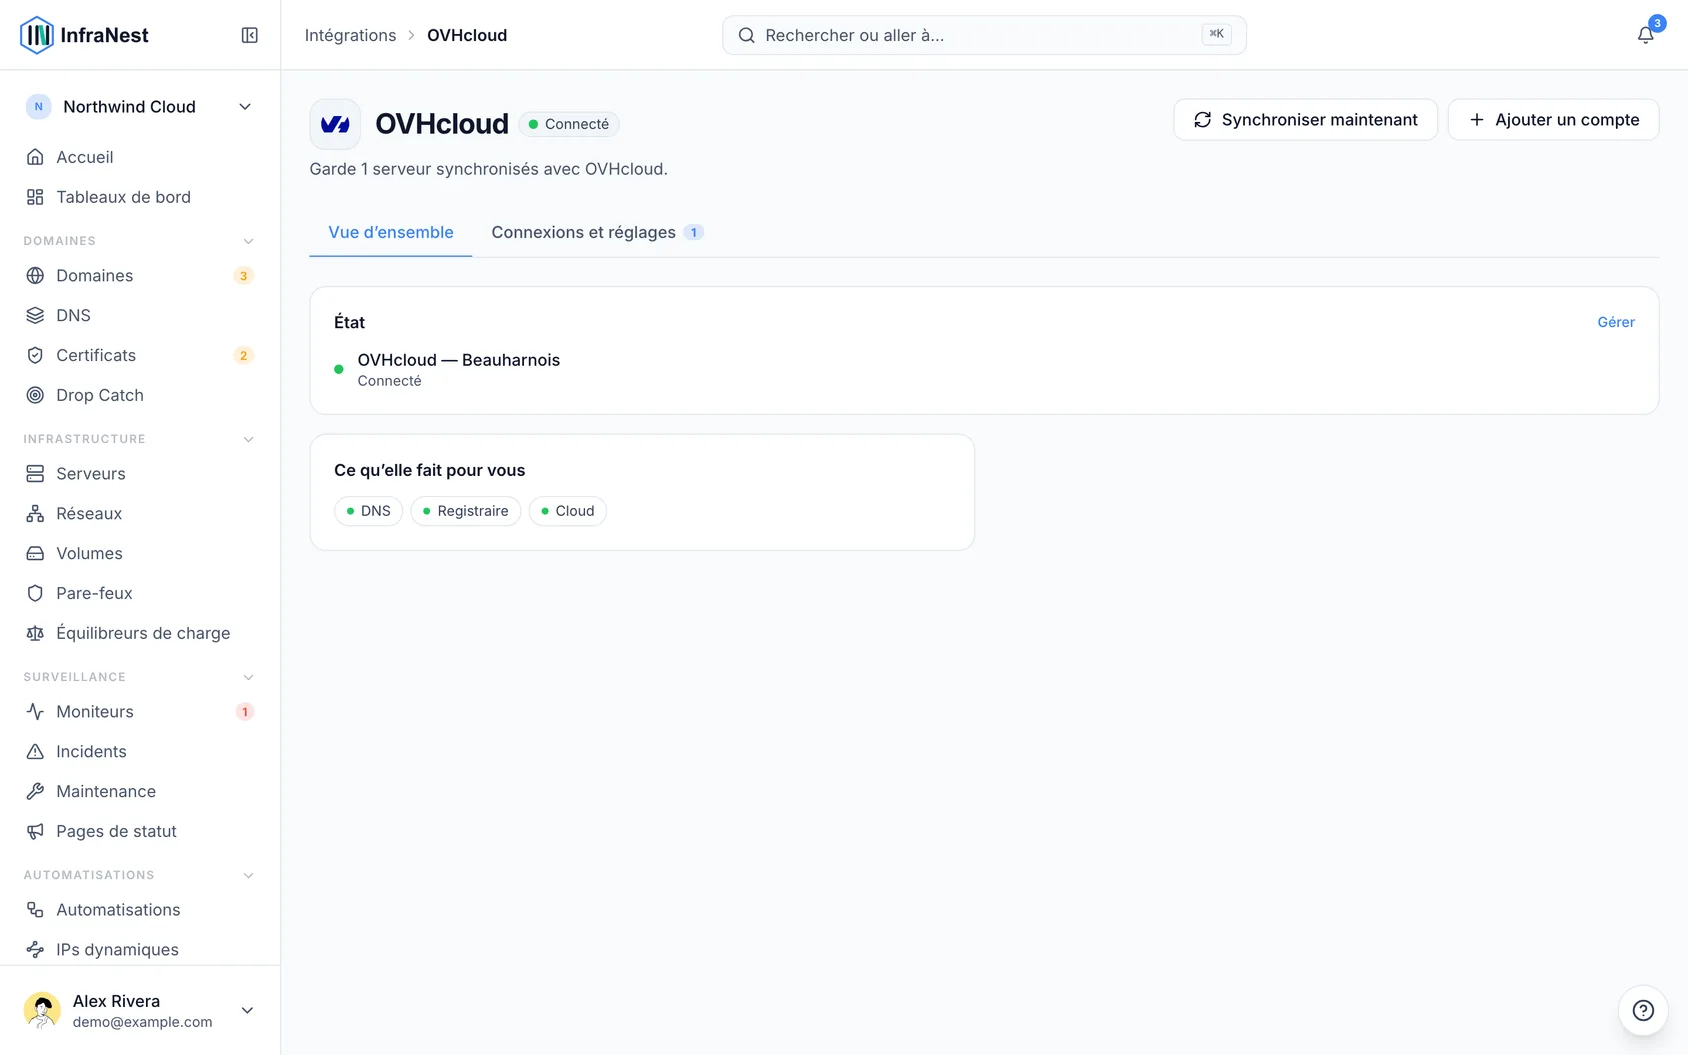Switch to the Vue d'ensemble tab

(x=391, y=232)
